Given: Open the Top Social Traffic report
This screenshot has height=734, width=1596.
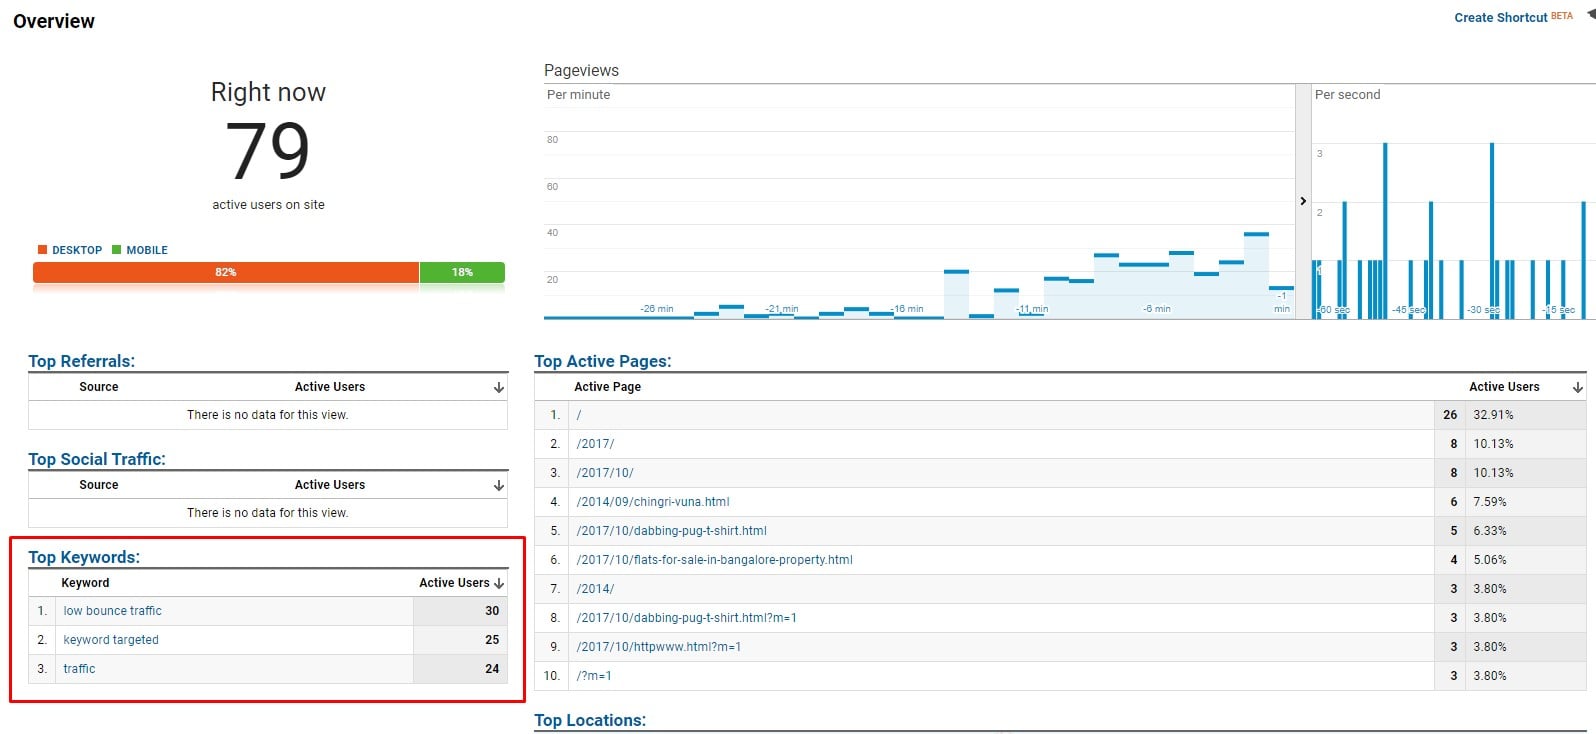Looking at the screenshot, I should pyautogui.click(x=97, y=459).
